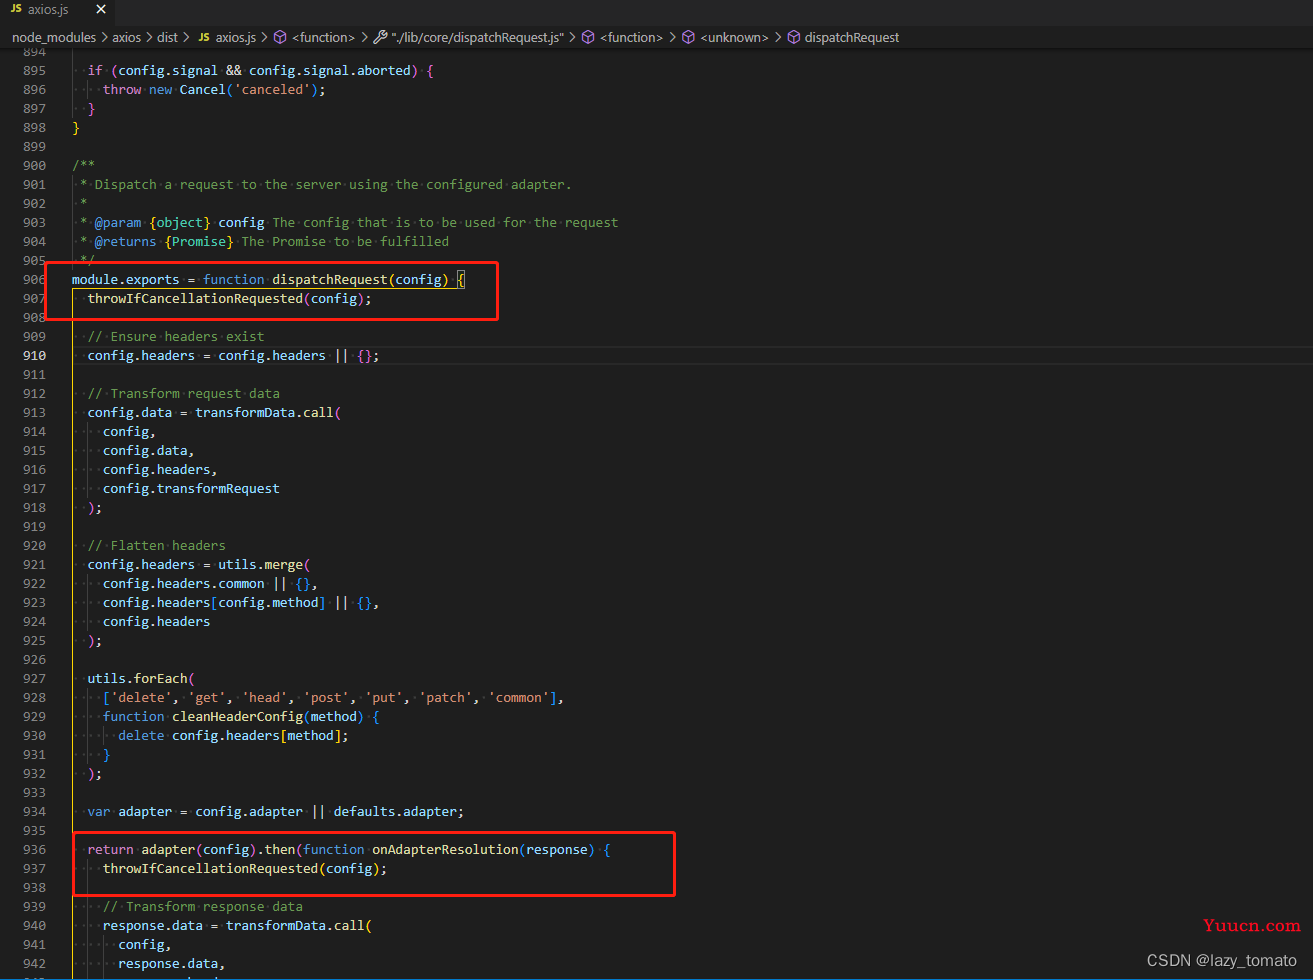
Task: Click 'config.headers[config.method]' on line 923
Action: (215, 602)
